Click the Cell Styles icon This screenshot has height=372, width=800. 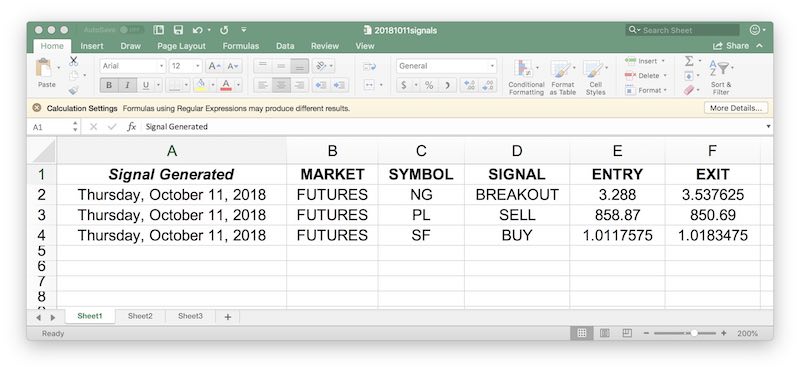(x=592, y=69)
